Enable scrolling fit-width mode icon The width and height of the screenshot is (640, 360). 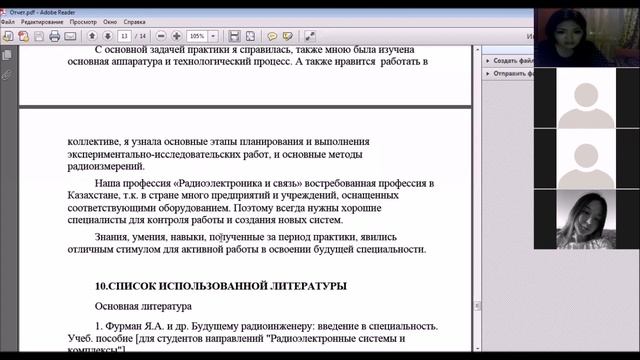234,36
